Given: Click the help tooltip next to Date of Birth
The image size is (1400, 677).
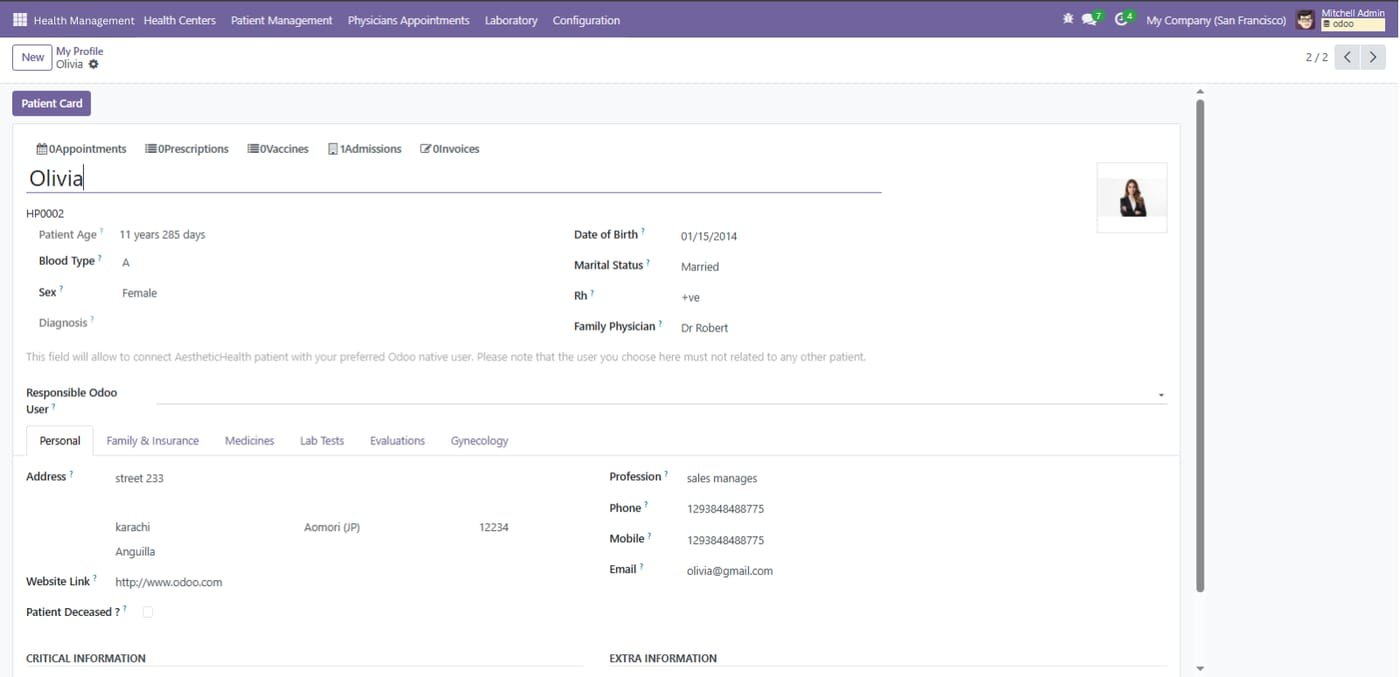Looking at the screenshot, I should 643,231.
